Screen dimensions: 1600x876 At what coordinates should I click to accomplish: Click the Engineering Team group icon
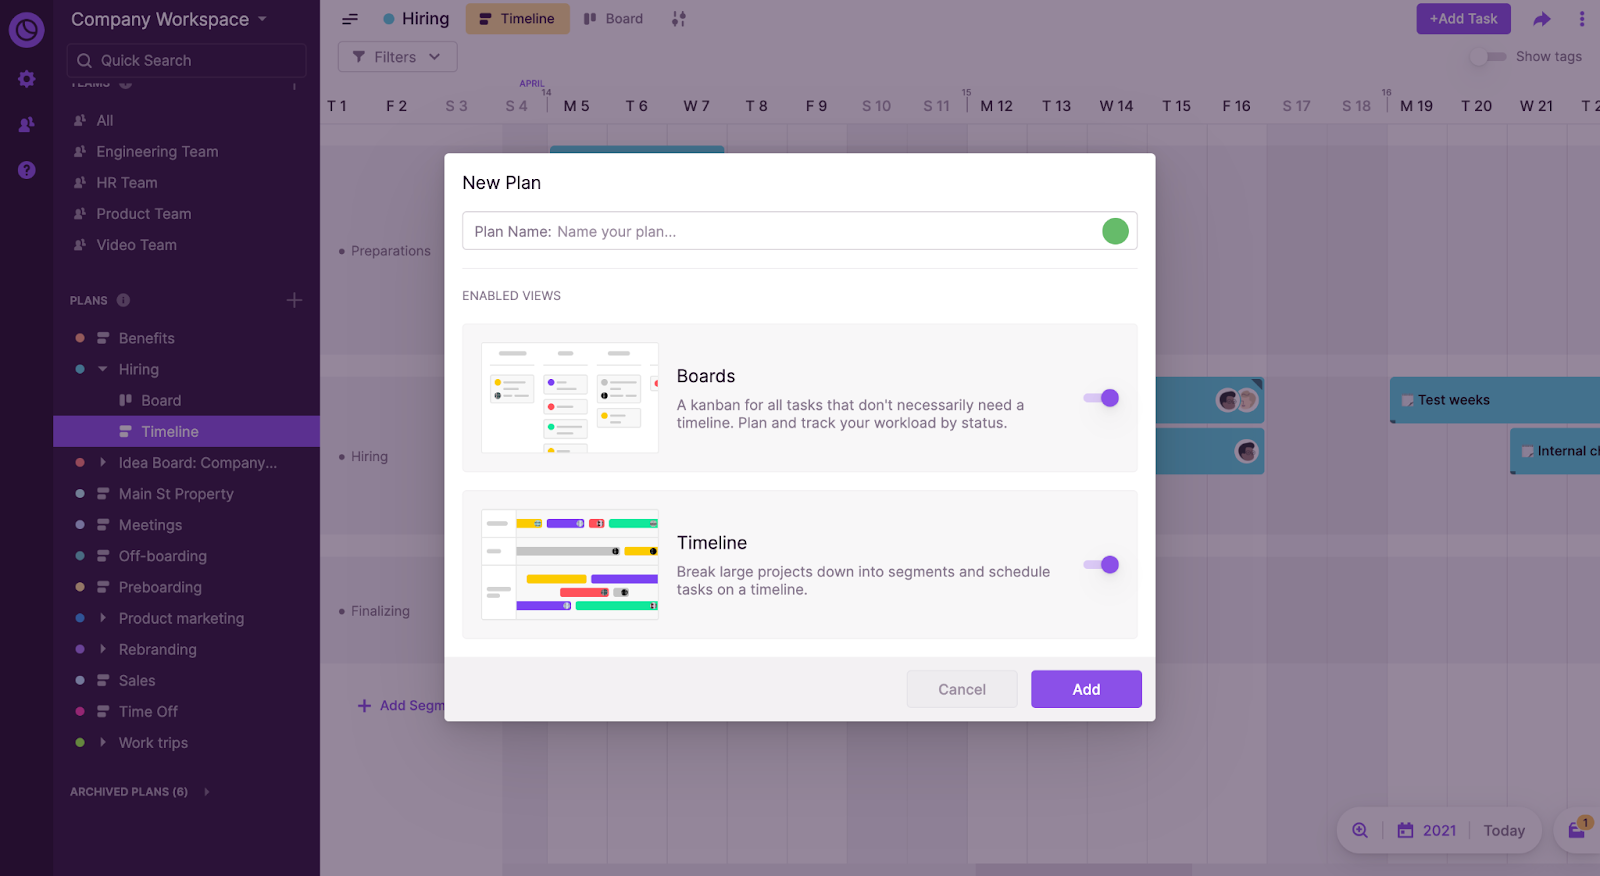pos(80,152)
